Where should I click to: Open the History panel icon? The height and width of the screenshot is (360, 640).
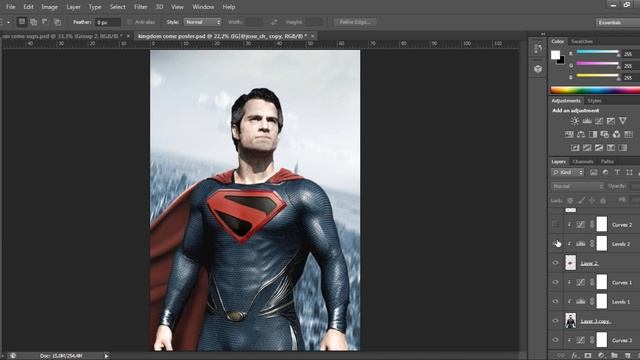click(x=538, y=49)
